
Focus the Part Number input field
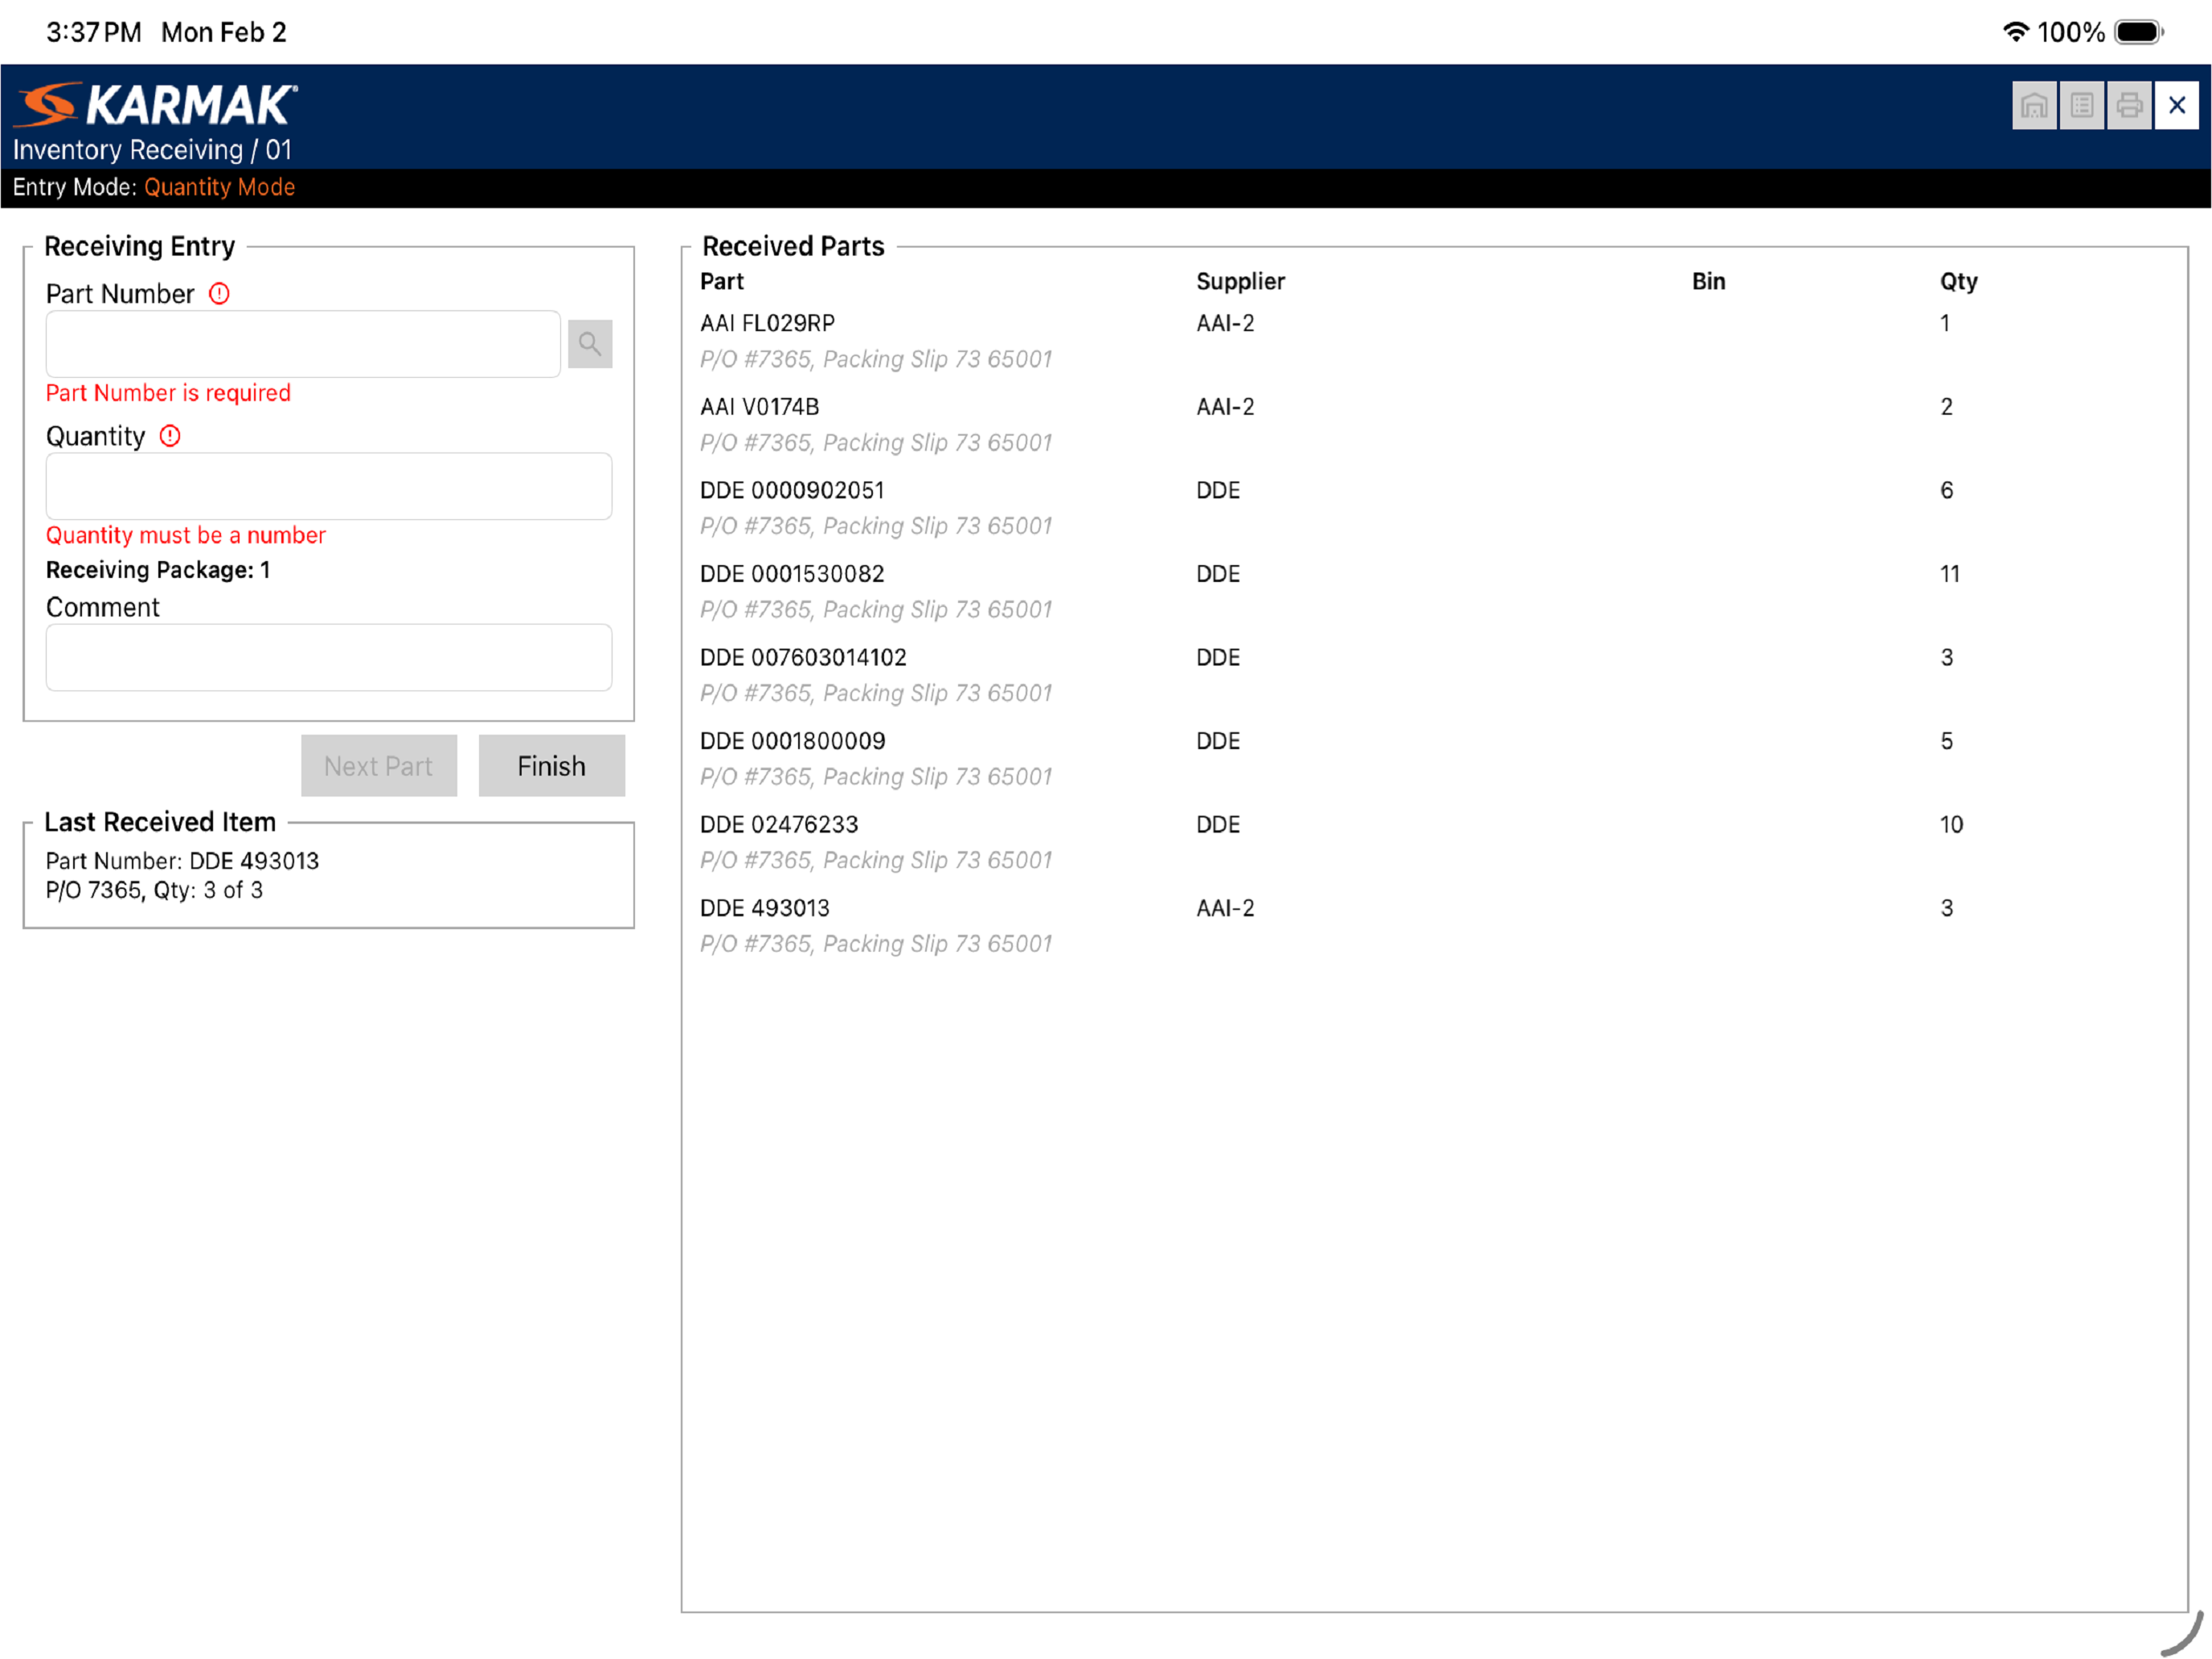pos(303,344)
